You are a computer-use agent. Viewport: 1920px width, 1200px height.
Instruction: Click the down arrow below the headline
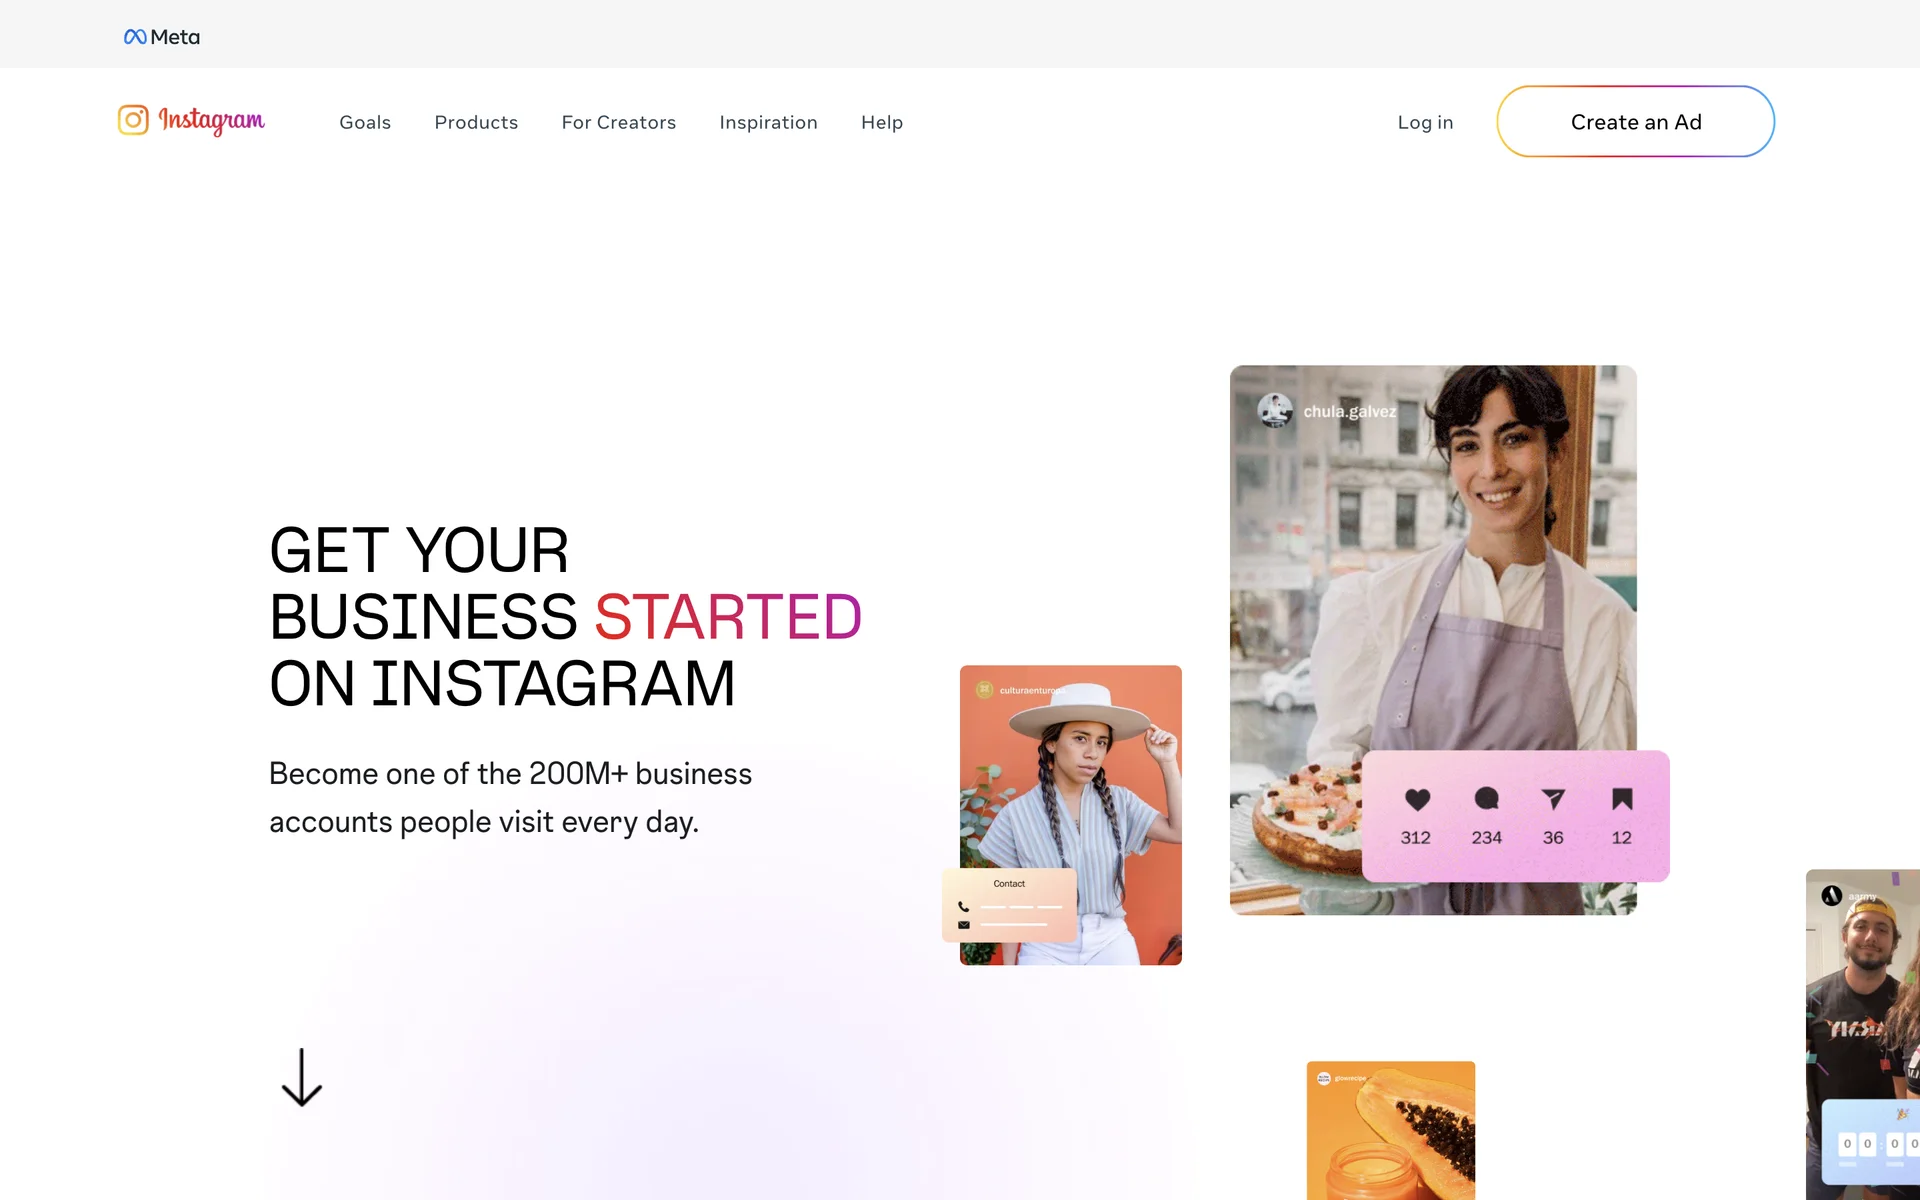[301, 1077]
